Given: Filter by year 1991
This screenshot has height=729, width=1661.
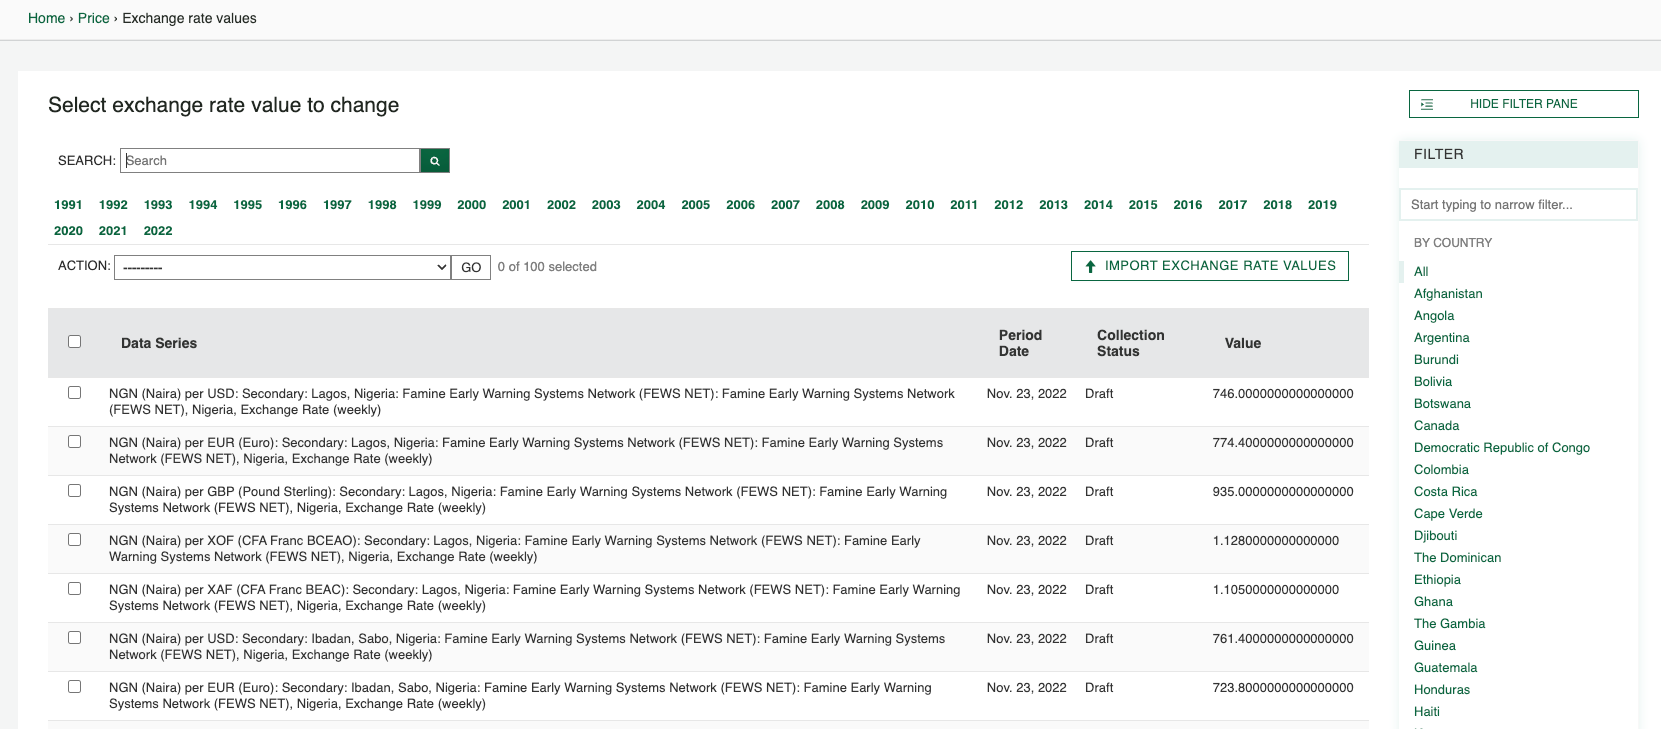Looking at the screenshot, I should pyautogui.click(x=68, y=205).
